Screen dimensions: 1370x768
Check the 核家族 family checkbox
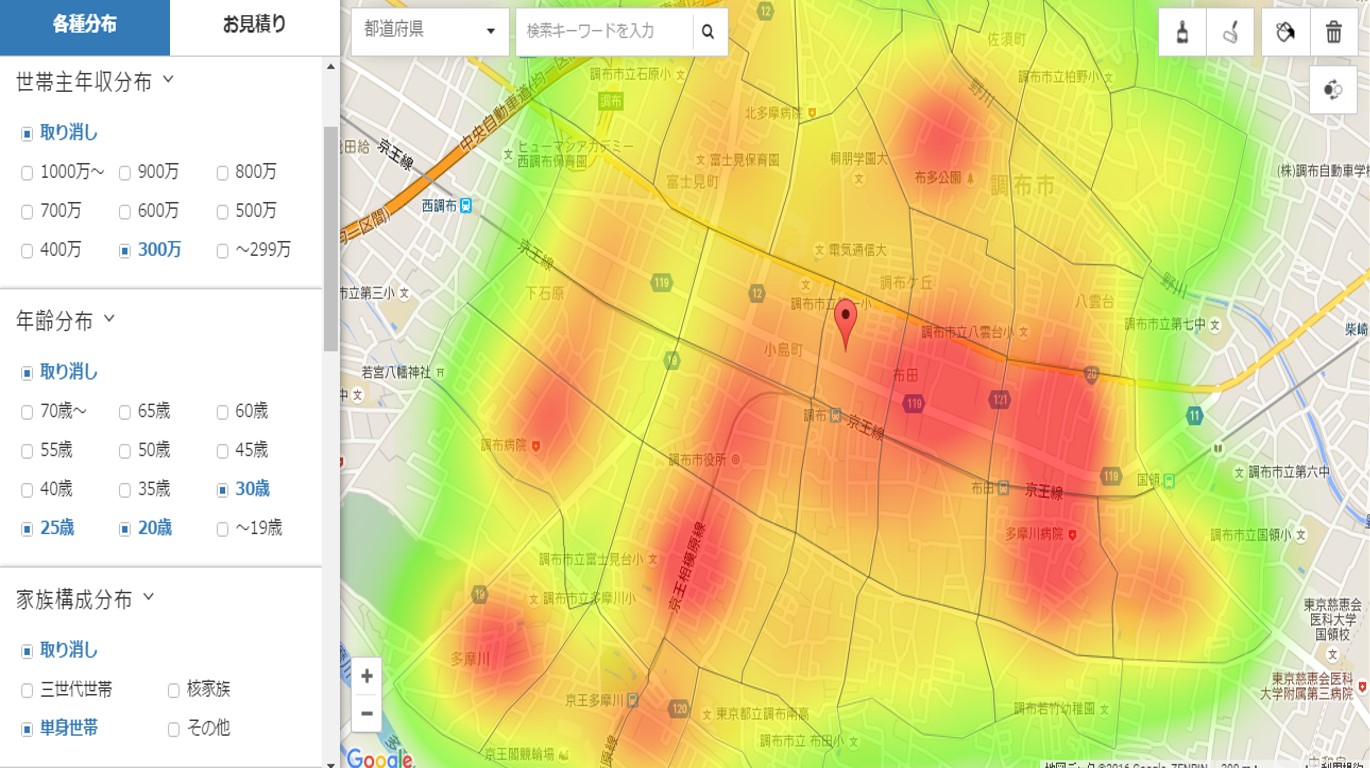(174, 690)
